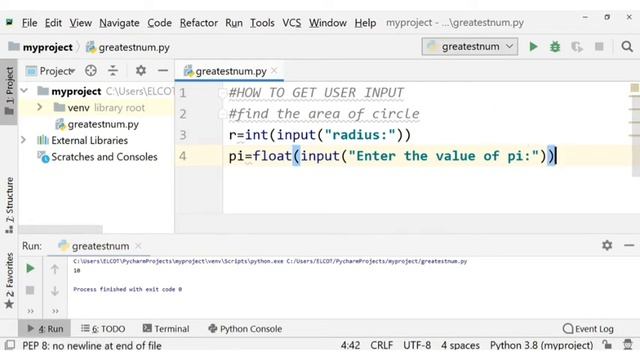Open the View menu
The width and height of the screenshot is (640, 360).
pyautogui.click(x=80, y=23)
